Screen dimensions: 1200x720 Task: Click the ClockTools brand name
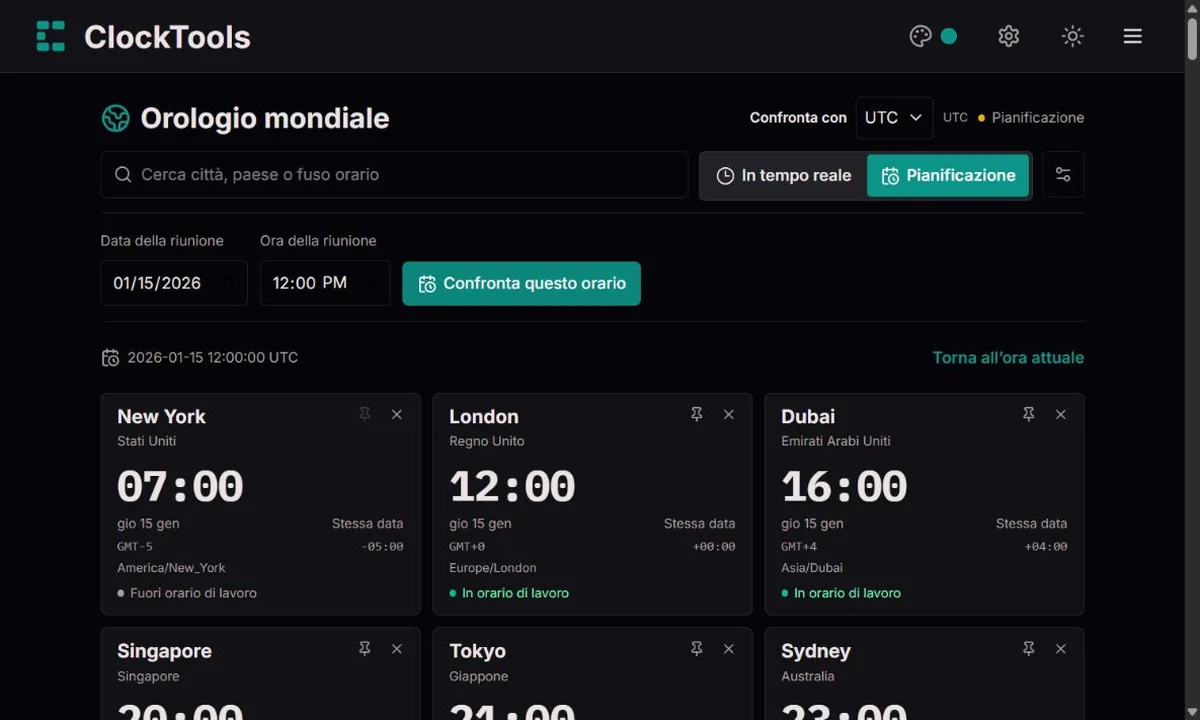click(x=167, y=37)
